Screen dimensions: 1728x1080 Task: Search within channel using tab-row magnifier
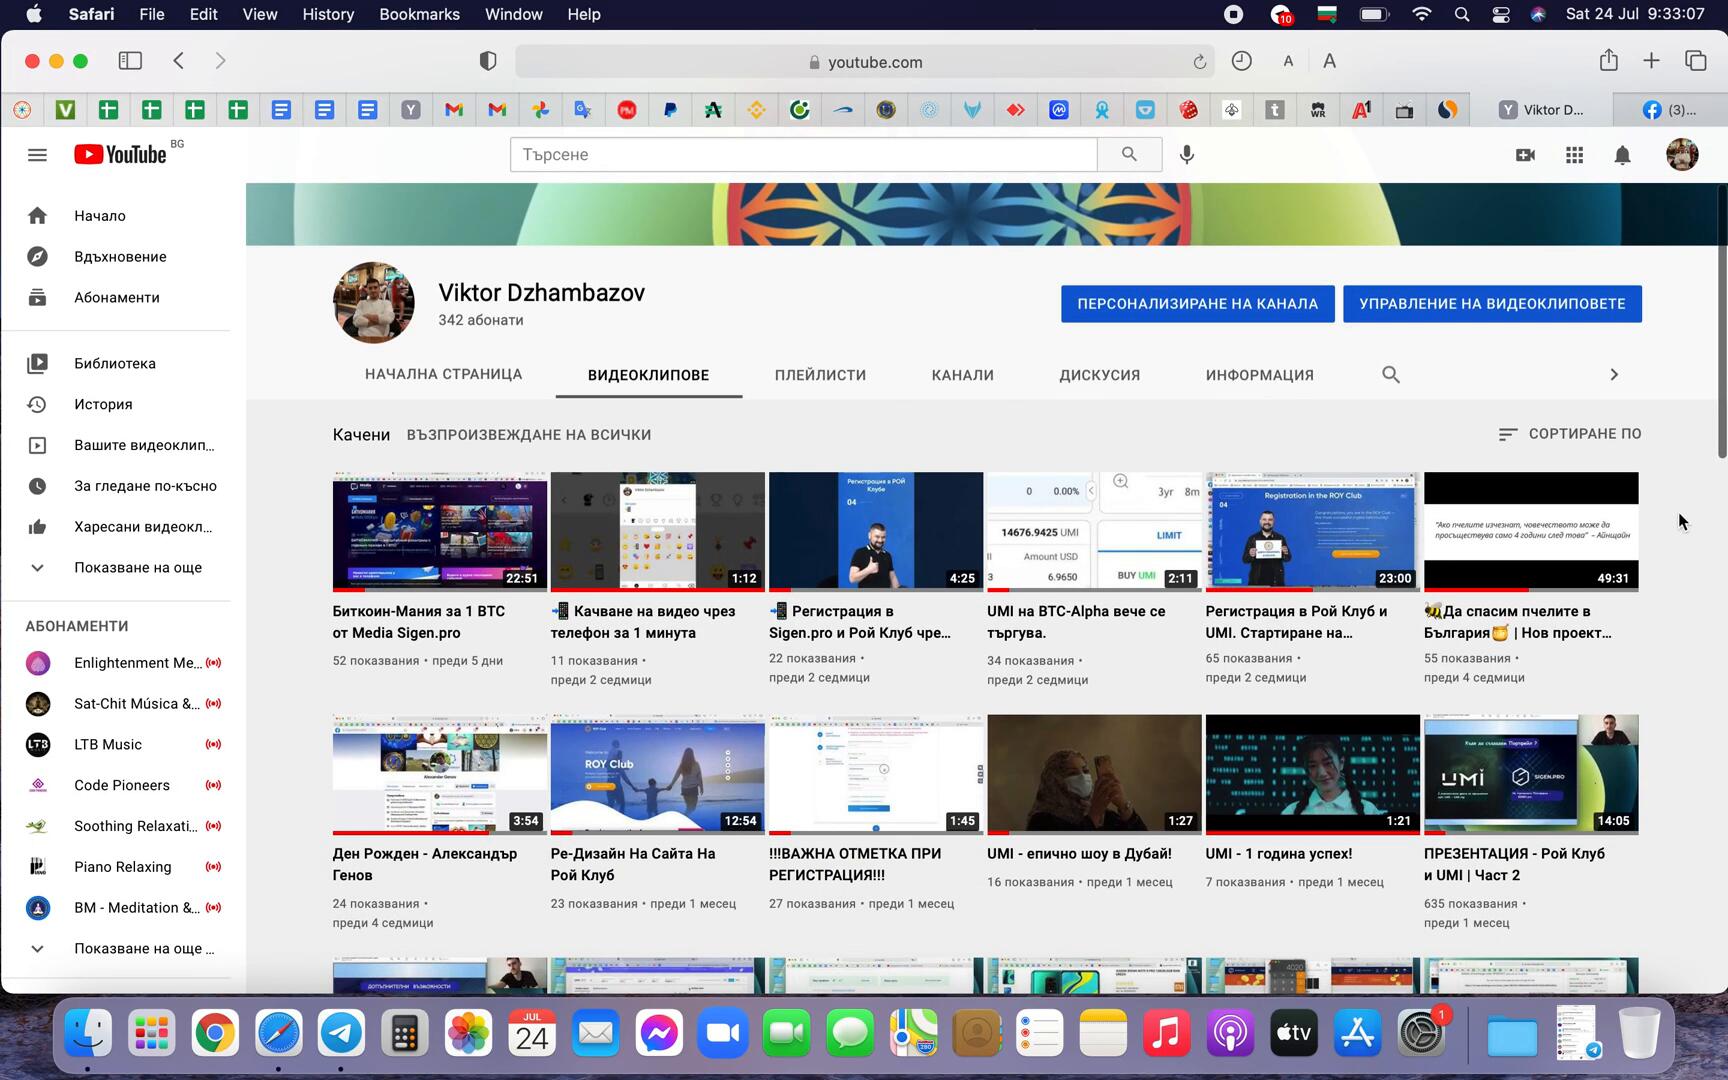(1390, 375)
